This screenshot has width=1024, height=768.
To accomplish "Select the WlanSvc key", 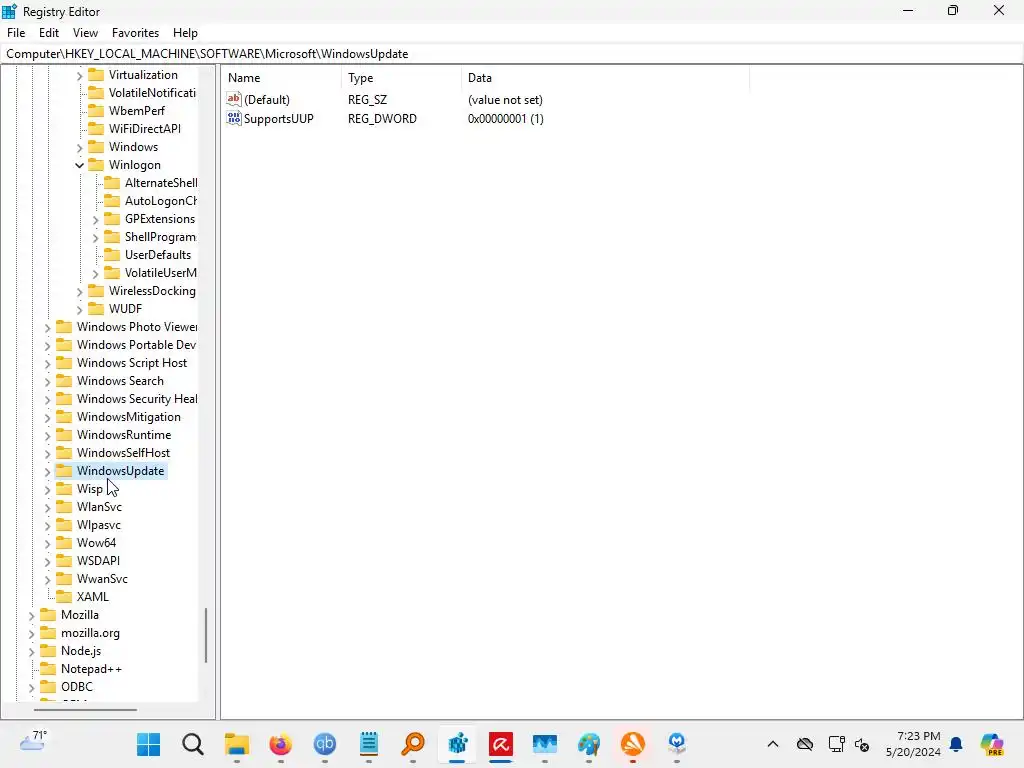I will click(x=99, y=507).
